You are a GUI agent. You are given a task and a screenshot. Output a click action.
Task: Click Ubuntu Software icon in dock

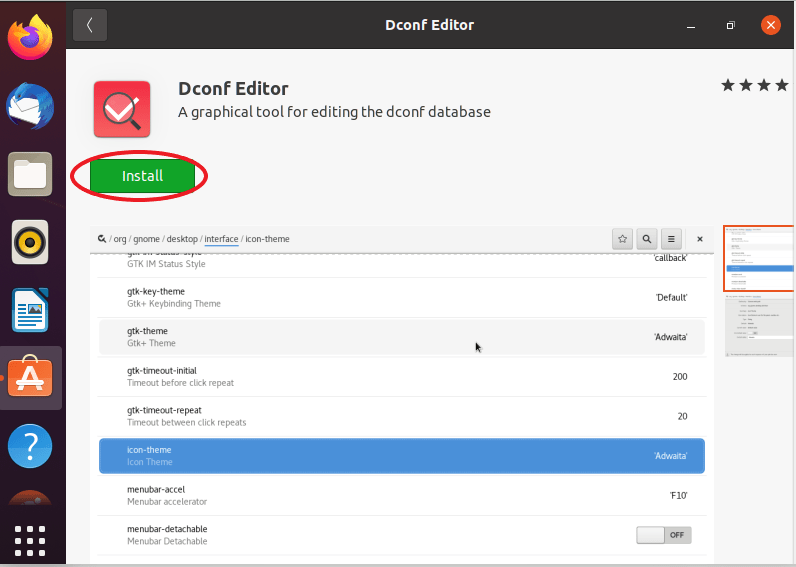tap(30, 378)
